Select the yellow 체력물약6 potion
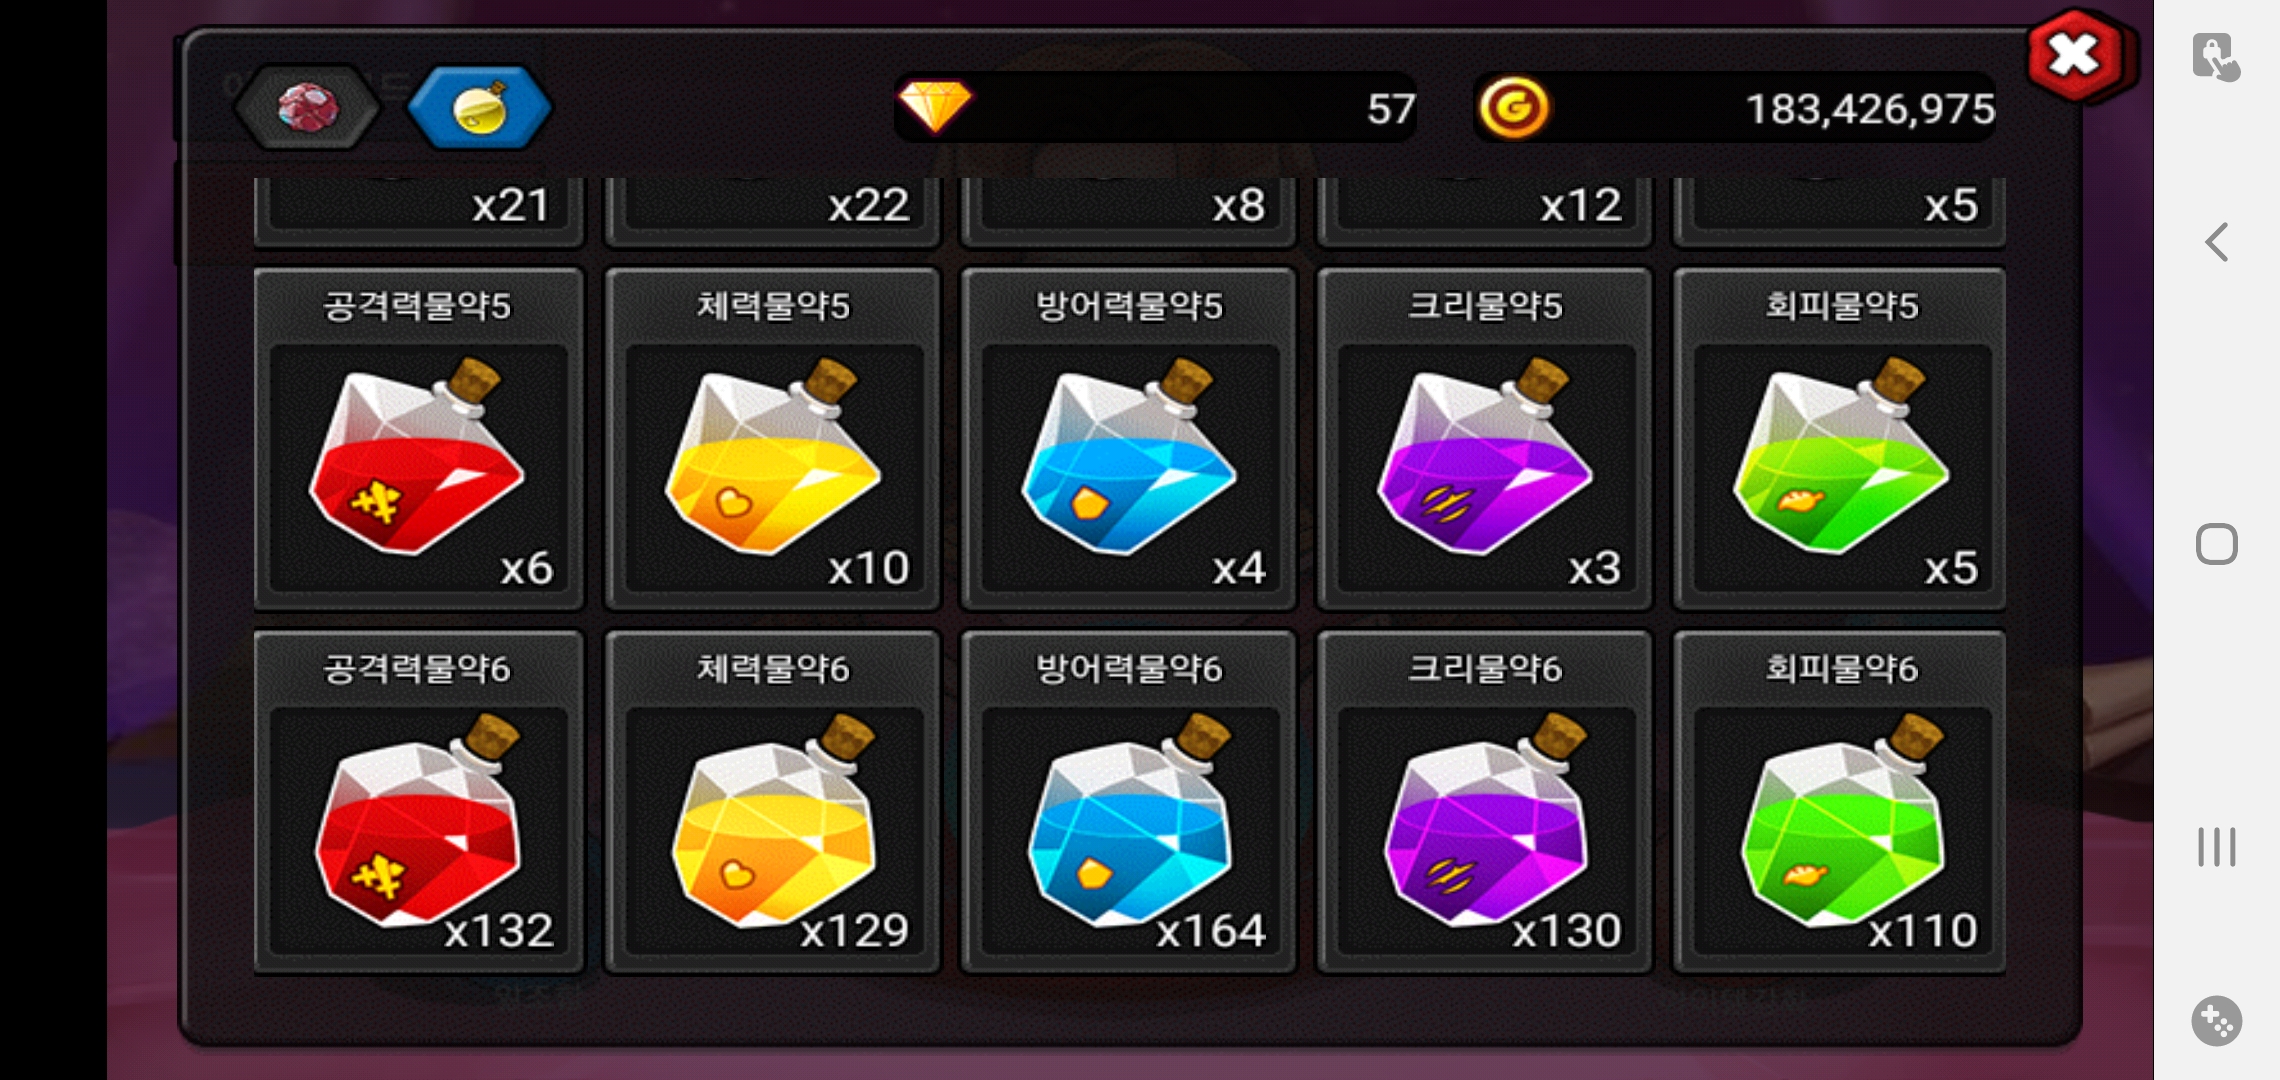The image size is (2280, 1080). click(x=773, y=801)
